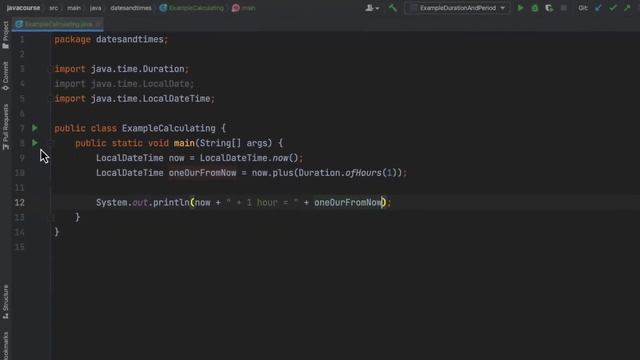Run with coverage from the toolbar
The width and height of the screenshot is (640, 360).
549,8
